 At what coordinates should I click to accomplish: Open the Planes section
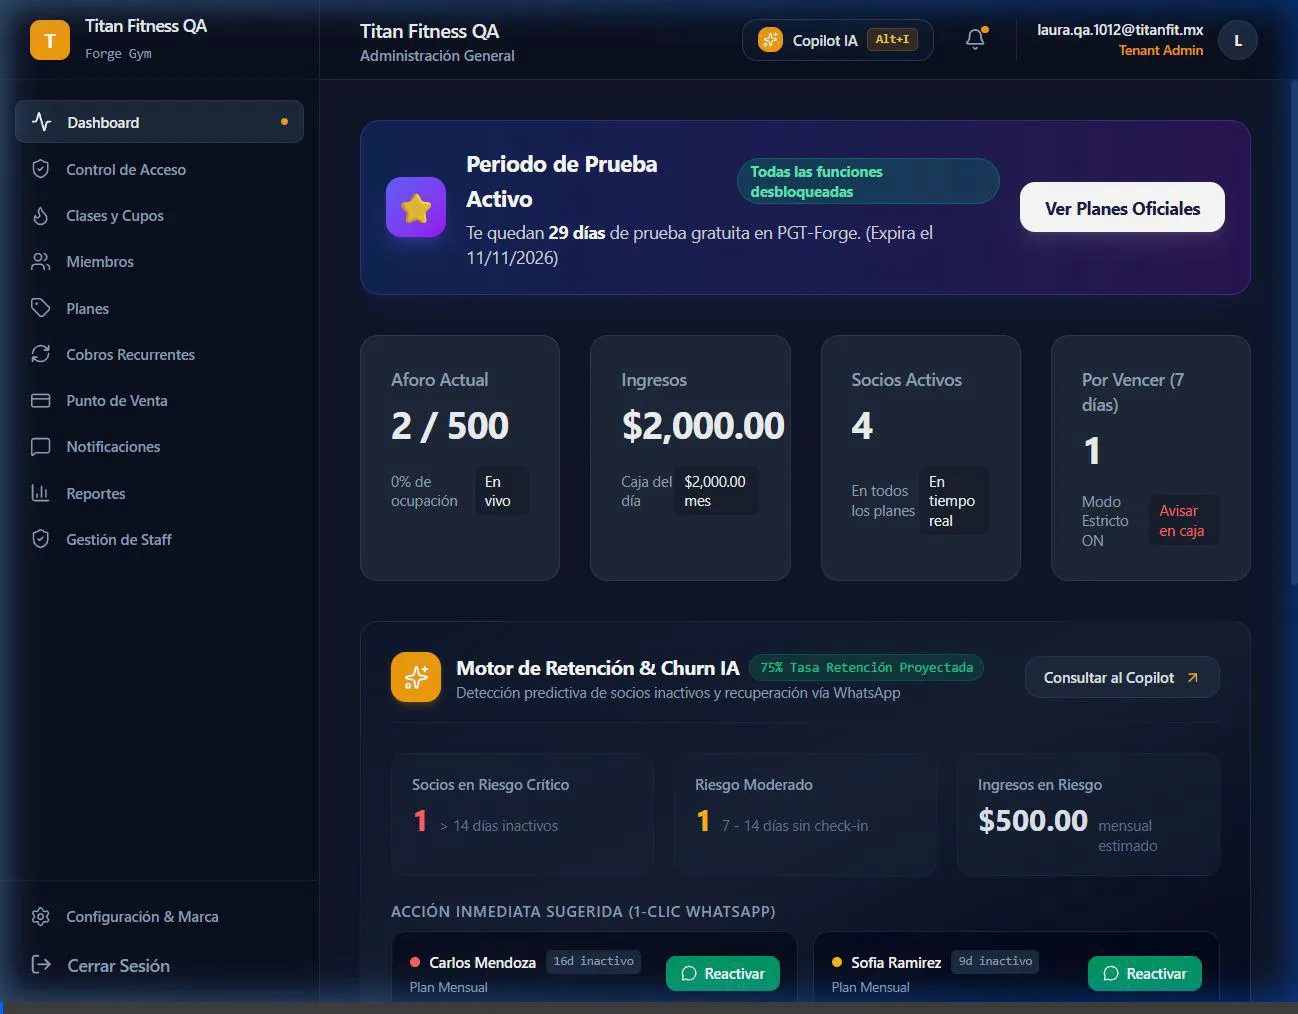(159, 308)
